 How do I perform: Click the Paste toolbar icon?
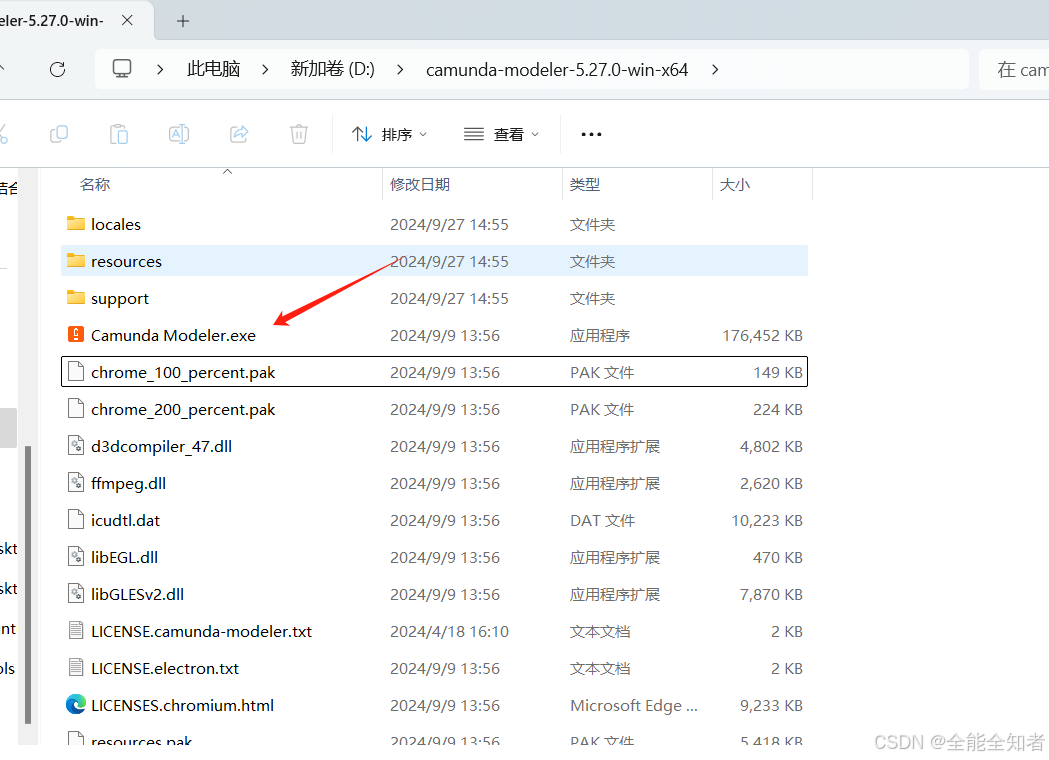pos(118,134)
